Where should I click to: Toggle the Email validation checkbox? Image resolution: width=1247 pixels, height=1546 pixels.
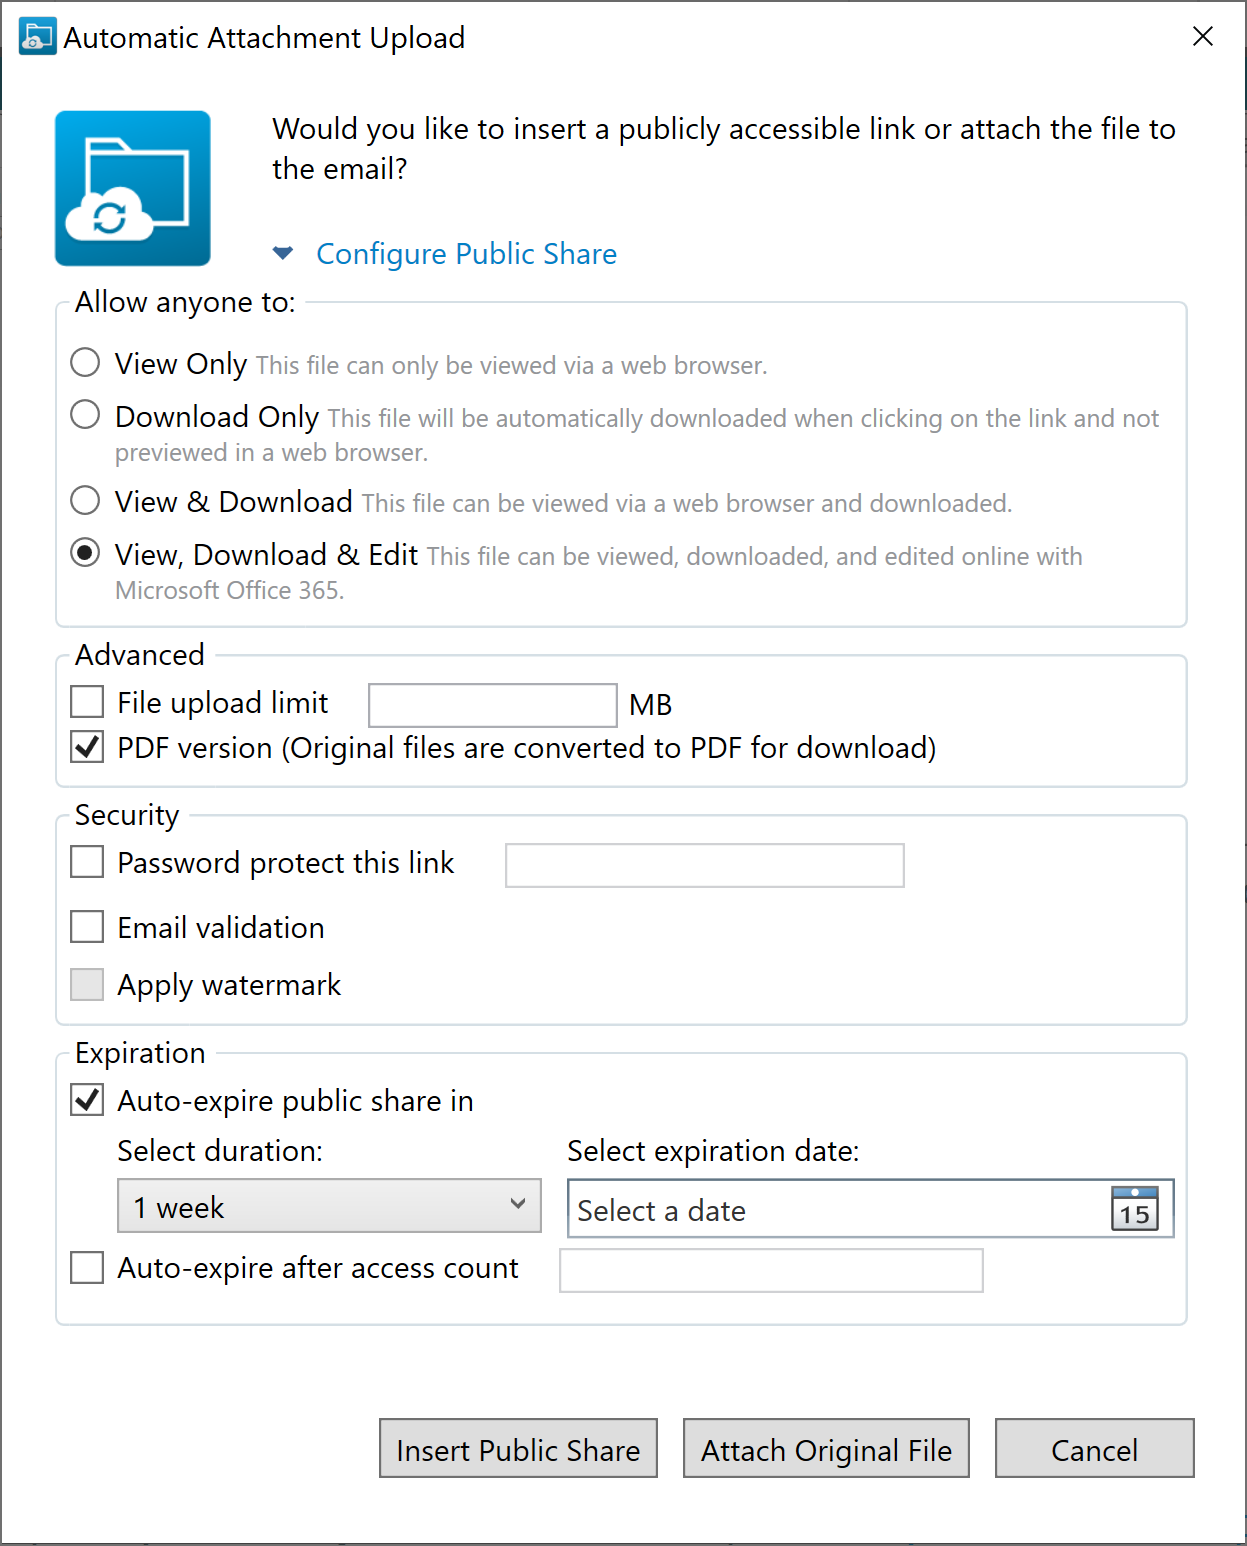[x=88, y=927]
